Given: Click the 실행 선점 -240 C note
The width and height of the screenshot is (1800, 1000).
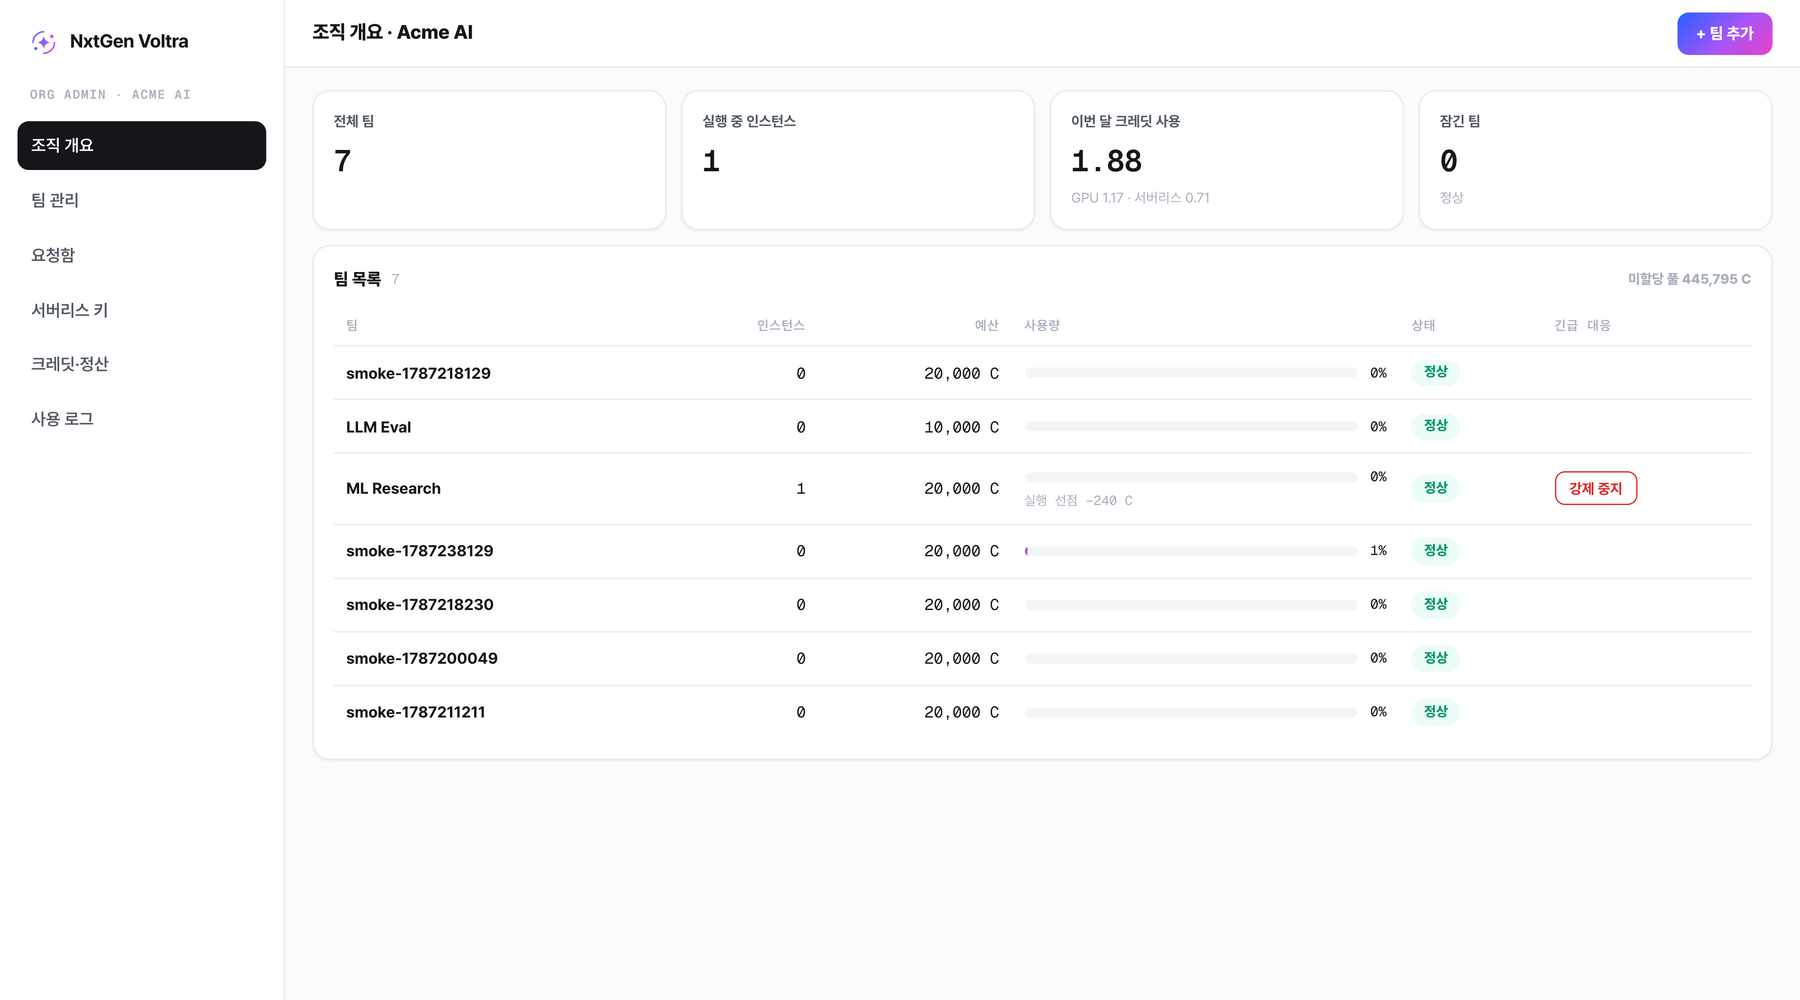Looking at the screenshot, I should tap(1078, 501).
